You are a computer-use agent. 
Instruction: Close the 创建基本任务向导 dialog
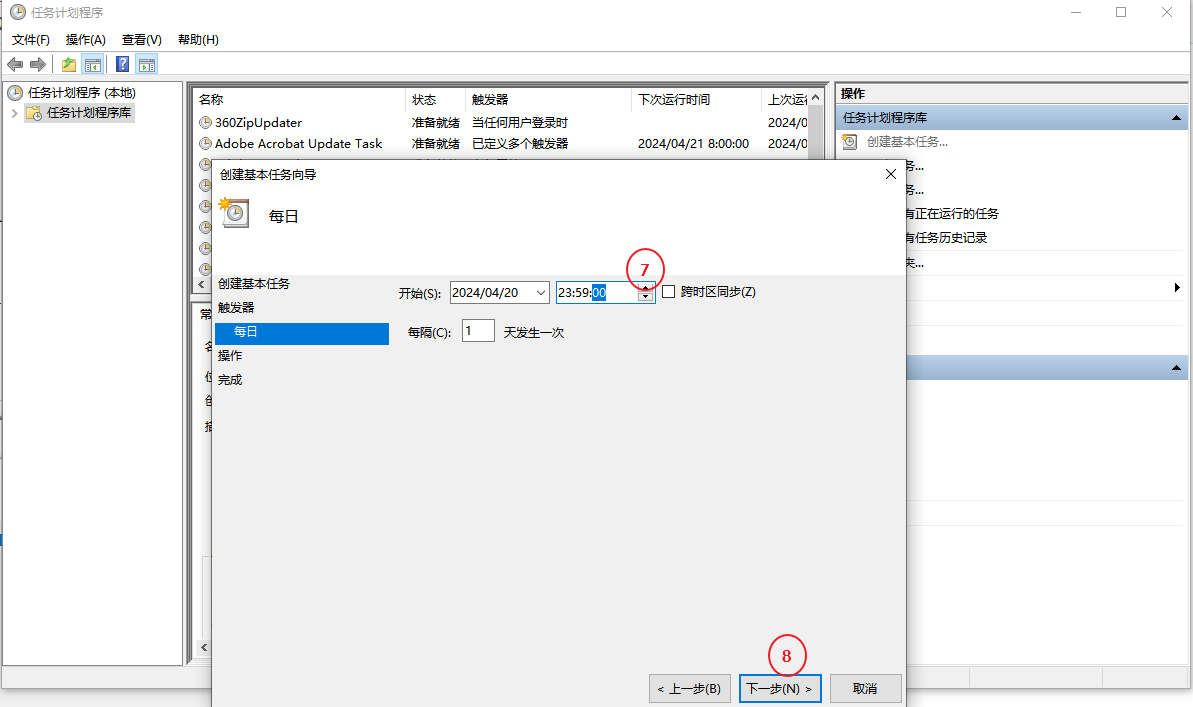click(x=891, y=174)
